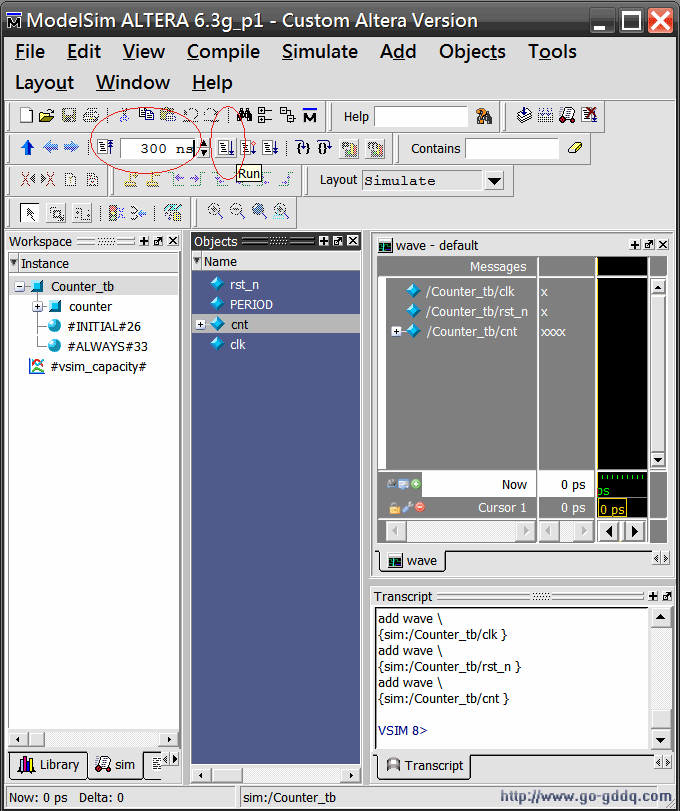The height and width of the screenshot is (811, 680).
Task: Click the Open file folder icon
Action: [x=47, y=116]
